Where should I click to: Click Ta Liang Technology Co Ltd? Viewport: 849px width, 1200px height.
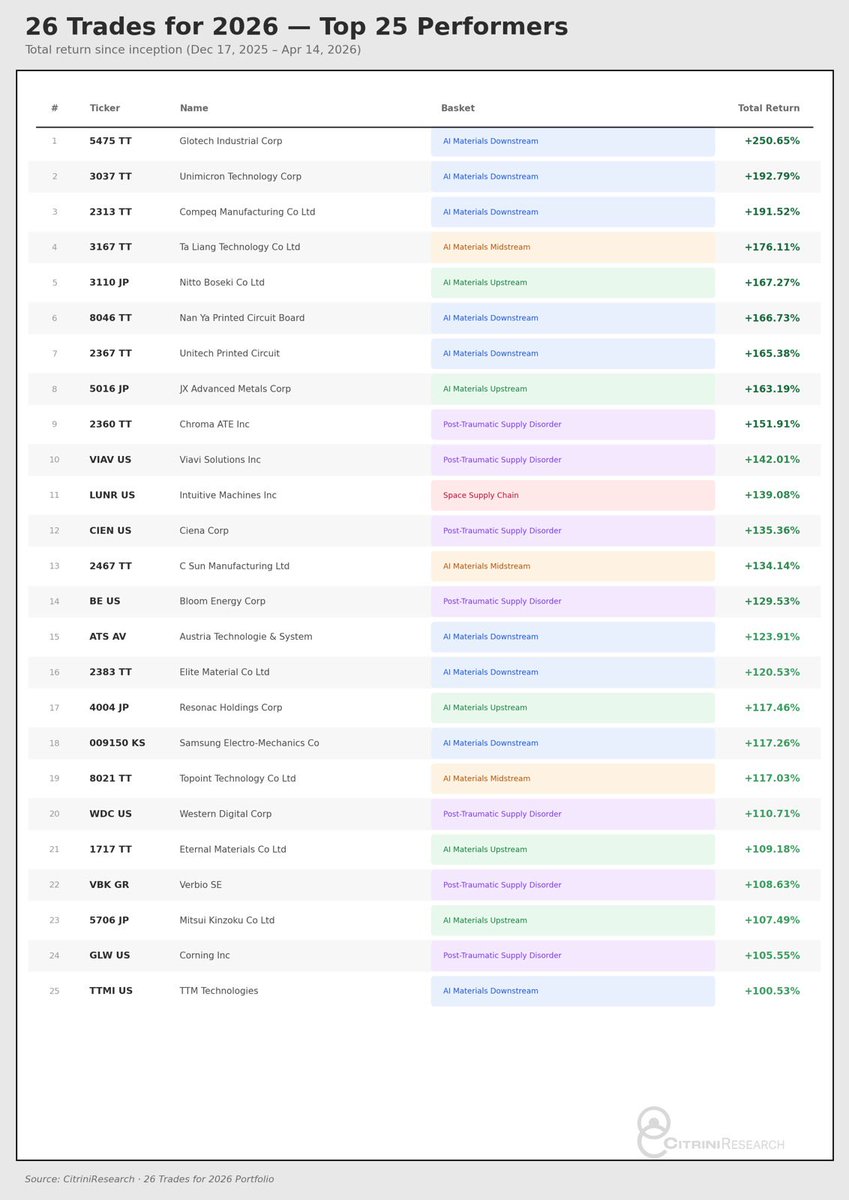[x=240, y=247]
